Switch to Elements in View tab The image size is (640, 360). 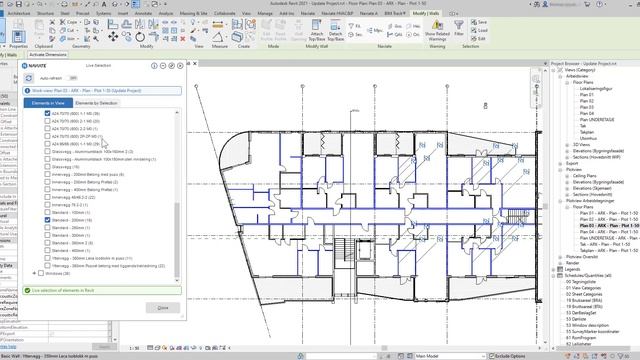[x=48, y=103]
